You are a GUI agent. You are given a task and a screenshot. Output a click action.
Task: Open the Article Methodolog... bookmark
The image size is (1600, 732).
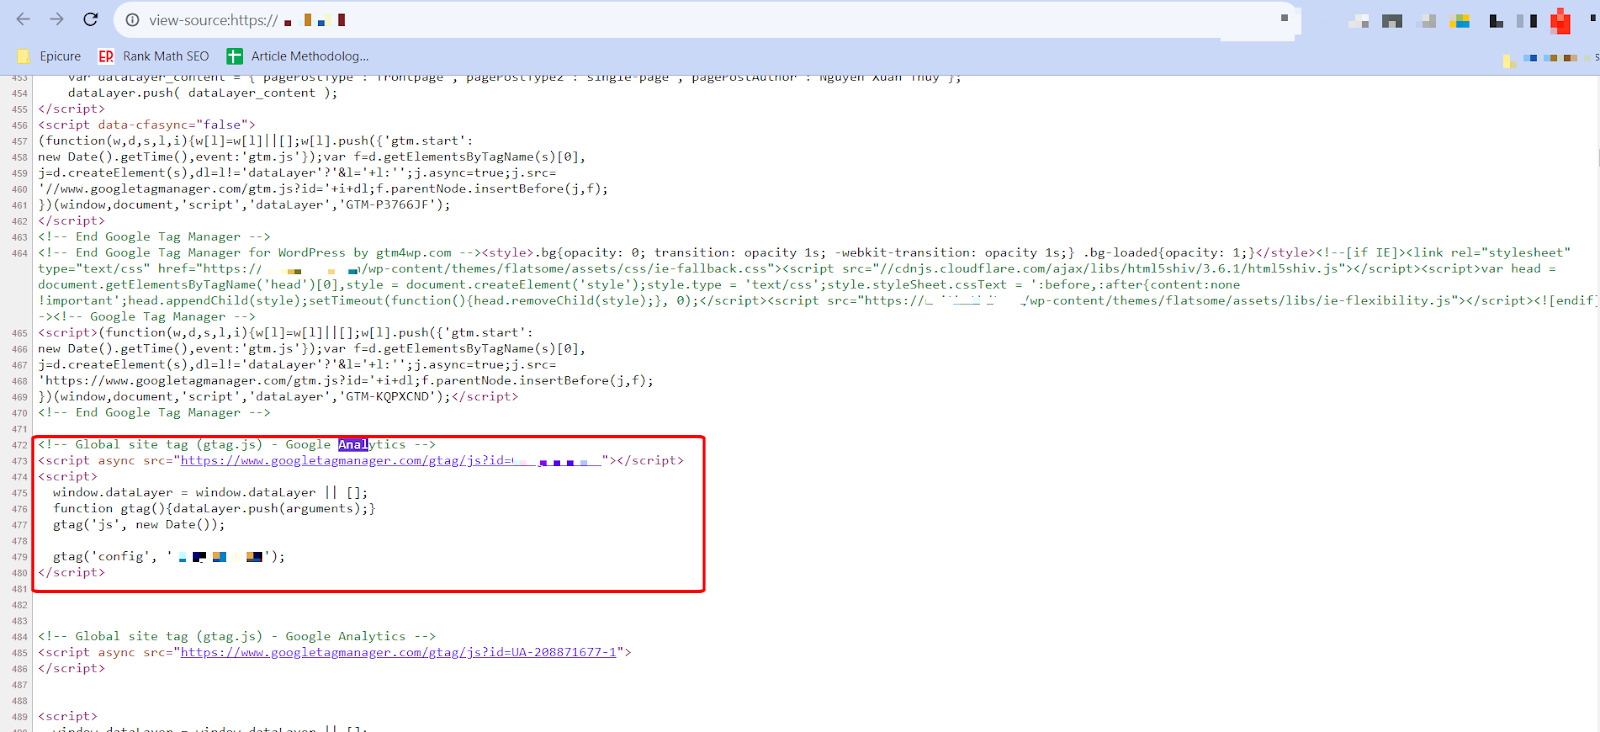(298, 56)
